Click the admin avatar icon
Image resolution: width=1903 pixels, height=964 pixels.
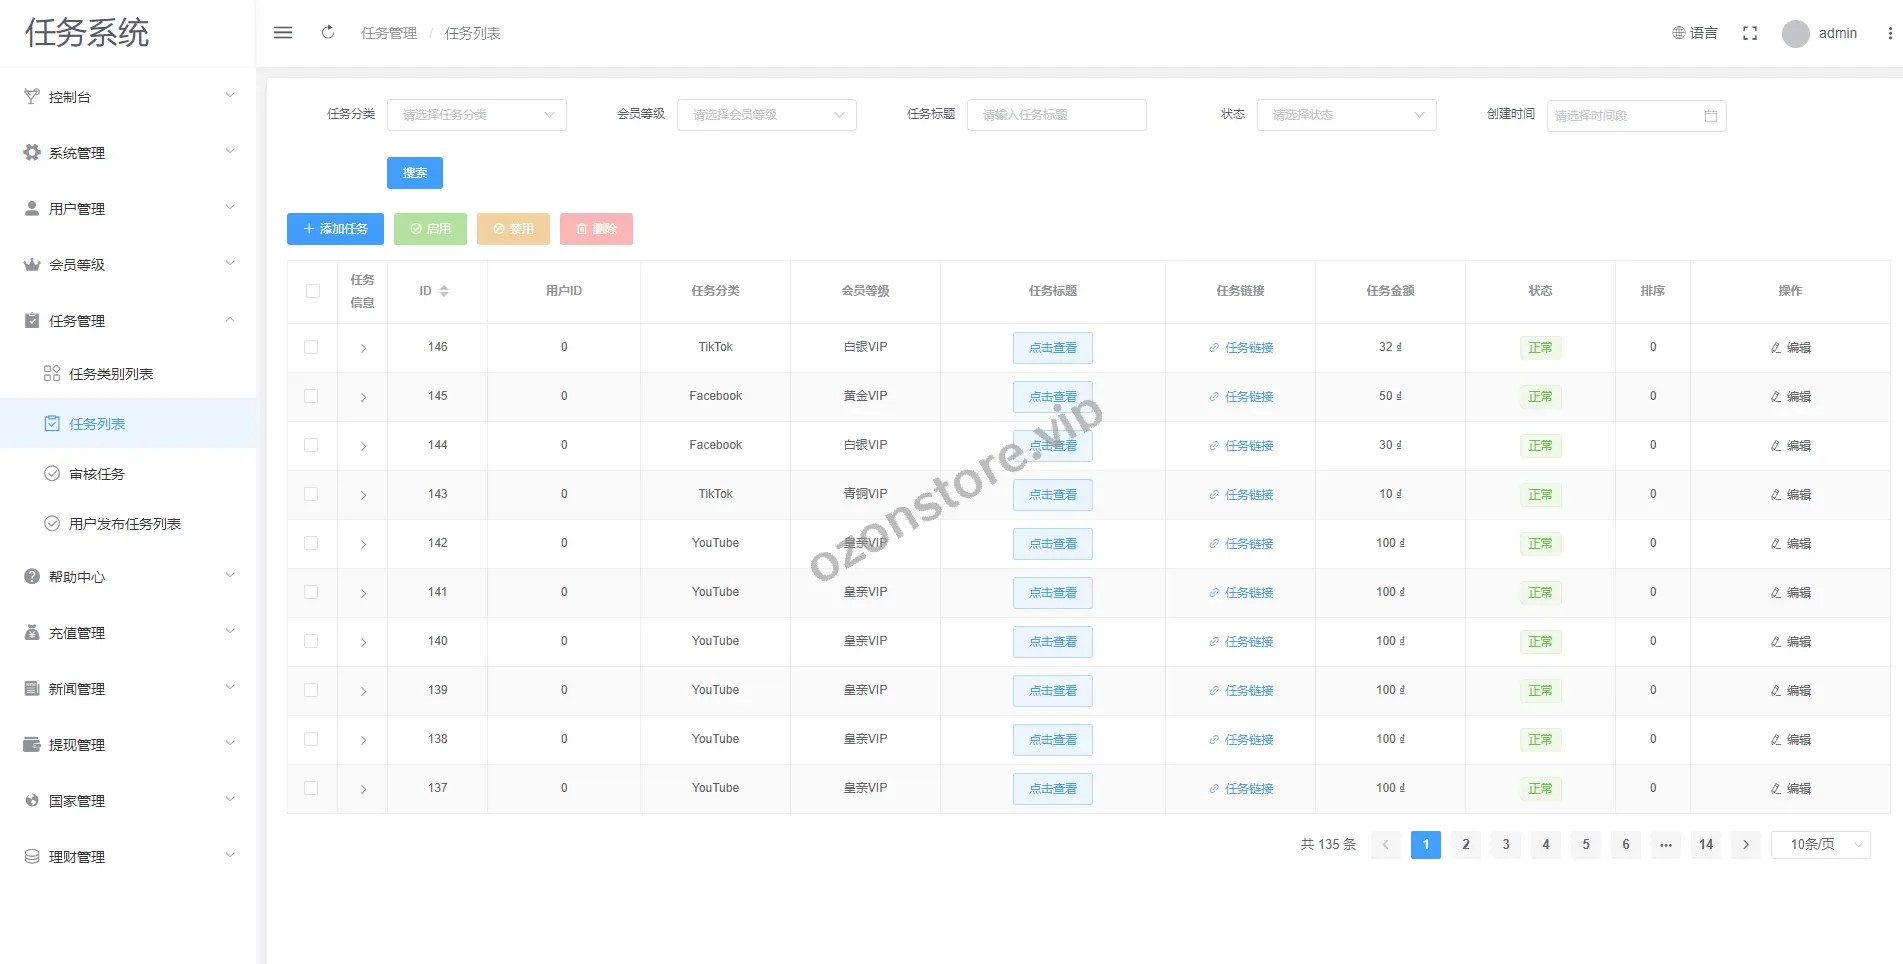(1795, 34)
